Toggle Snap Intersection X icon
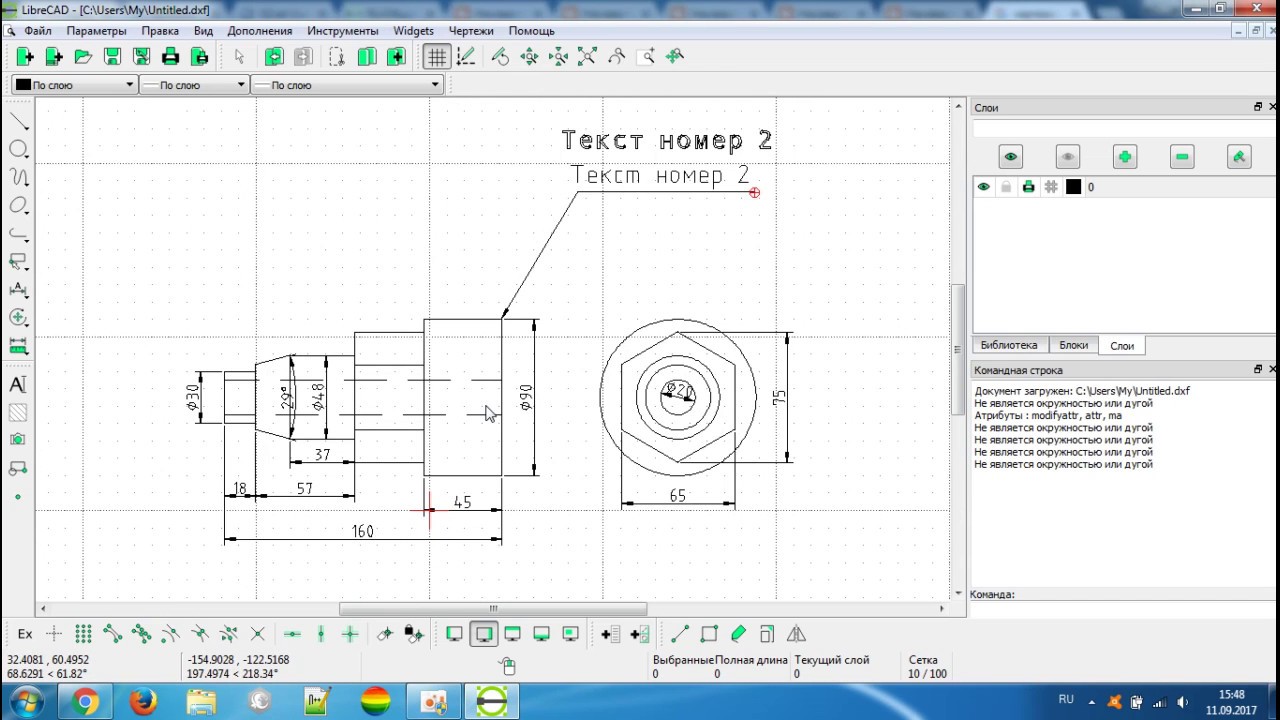 point(257,634)
